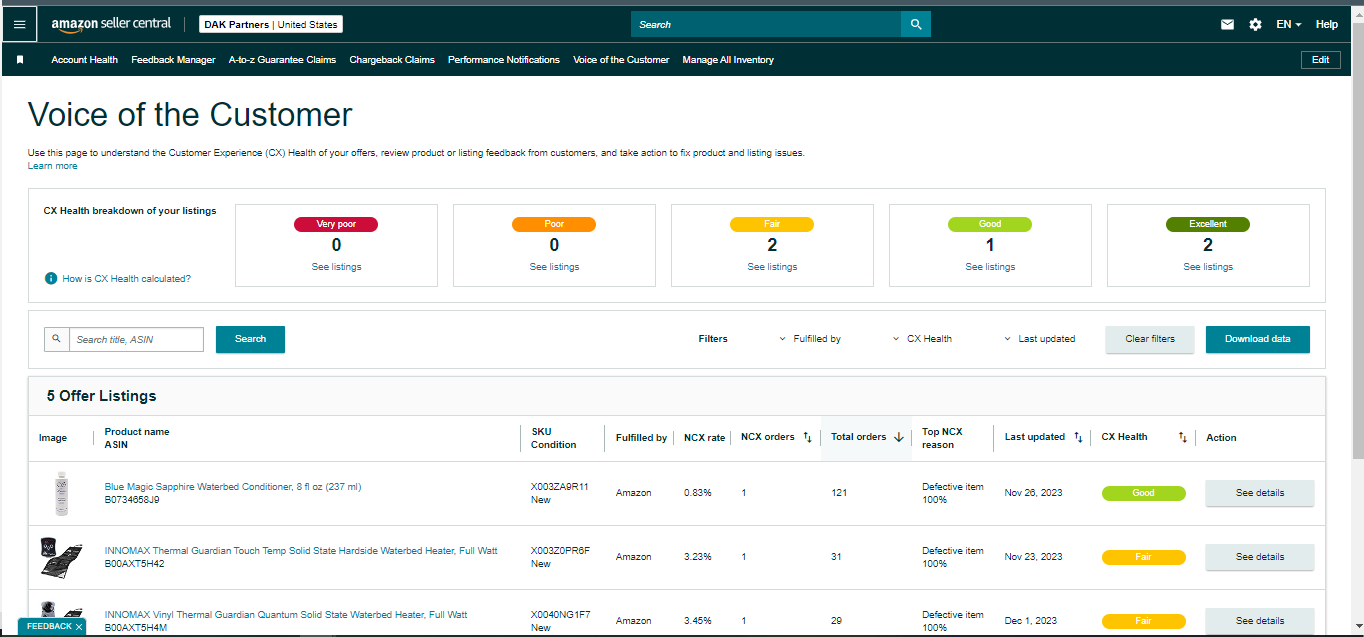Click the date Nov 26, 2023
The width and height of the screenshot is (1364, 637).
pos(1034,493)
